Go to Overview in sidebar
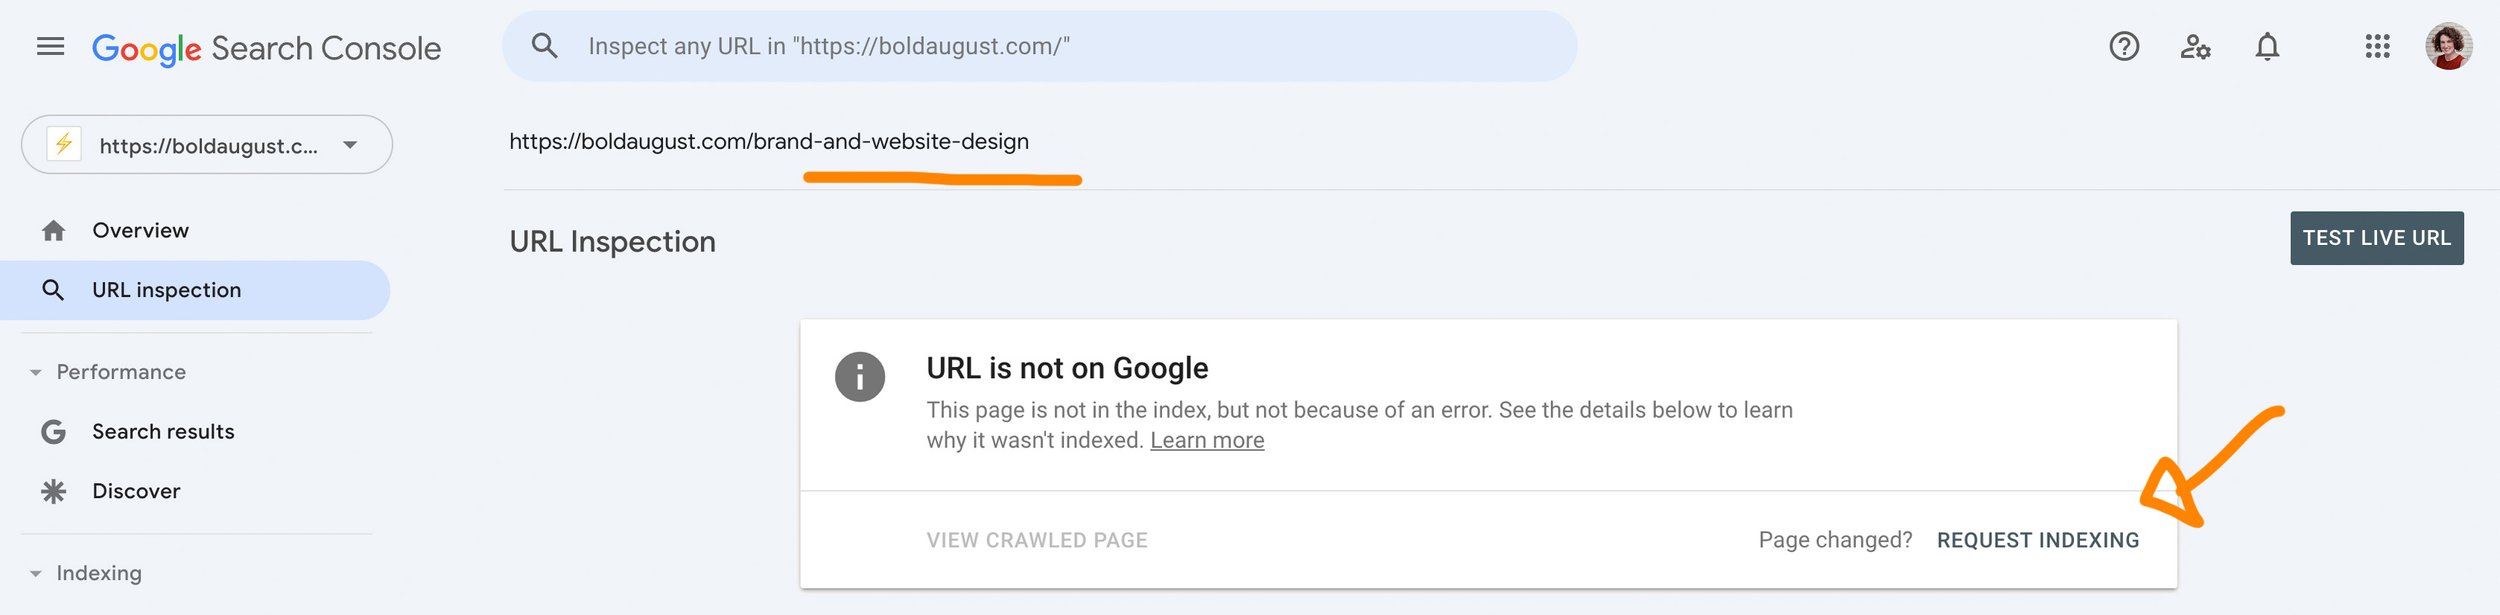Viewport: 2500px width, 615px height. point(140,231)
